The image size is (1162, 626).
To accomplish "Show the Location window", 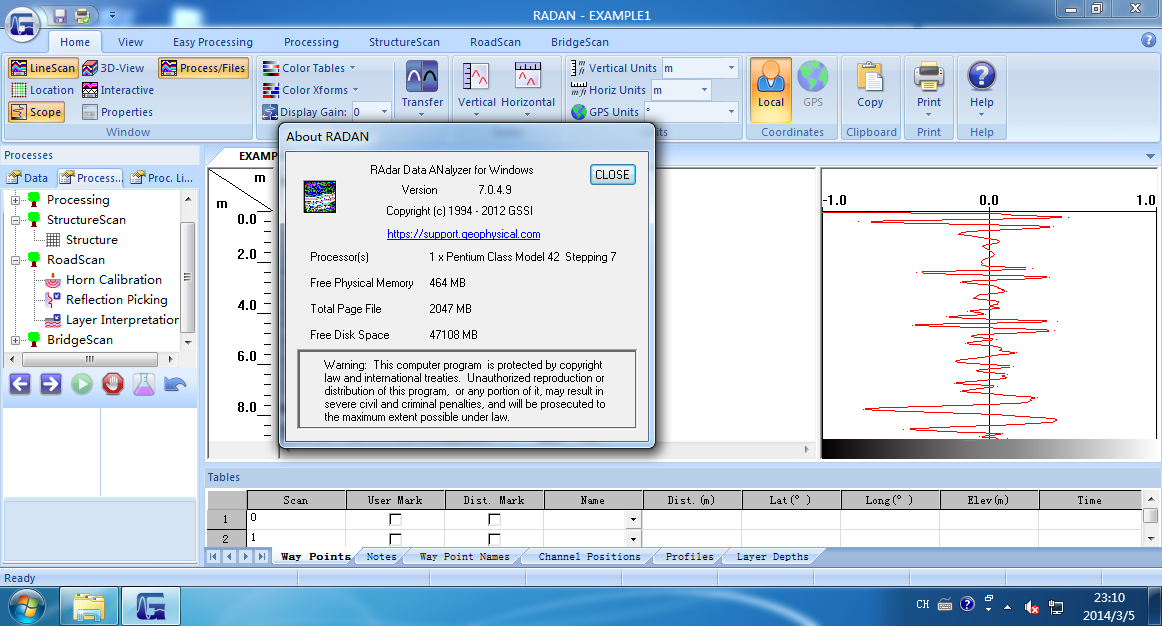I will pyautogui.click(x=43, y=90).
